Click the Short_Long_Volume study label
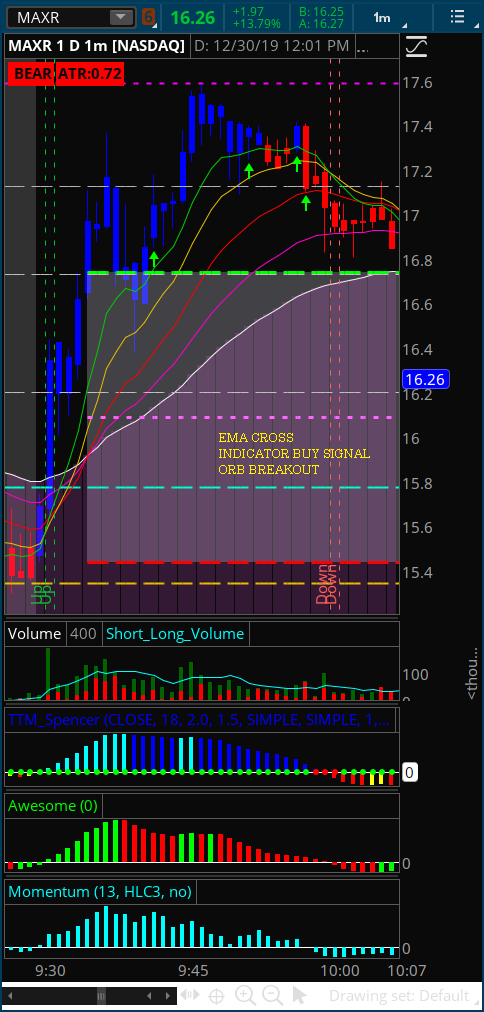484x1012 pixels. pos(175,634)
